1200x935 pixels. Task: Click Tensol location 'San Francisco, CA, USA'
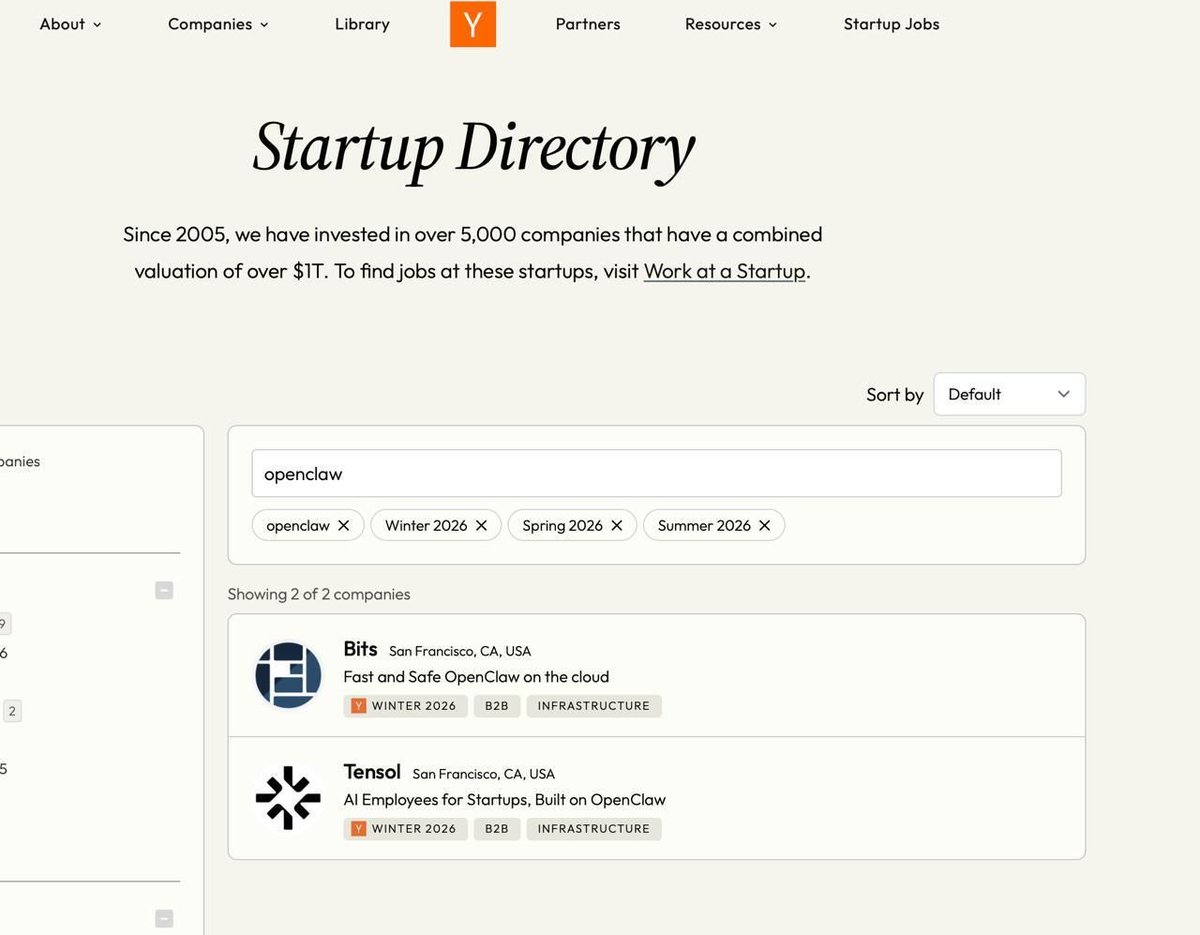coord(483,774)
